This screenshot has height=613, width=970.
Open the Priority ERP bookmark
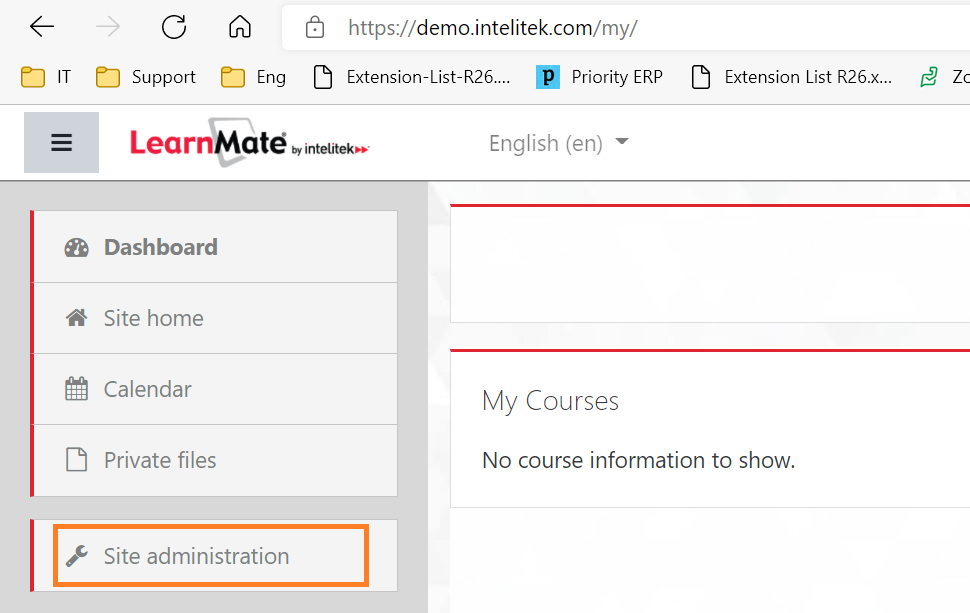[x=599, y=77]
